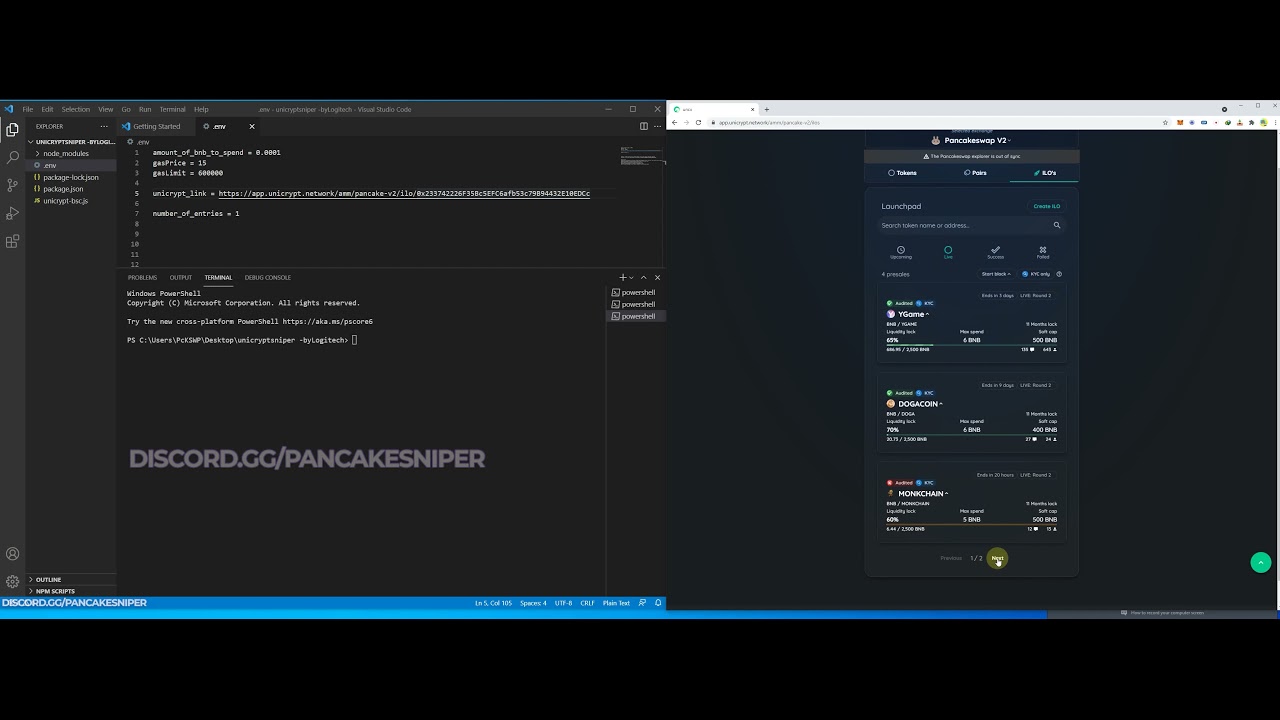Screen dimensions: 1280x720
Task: Click the editor minimap
Action: pos(641,154)
